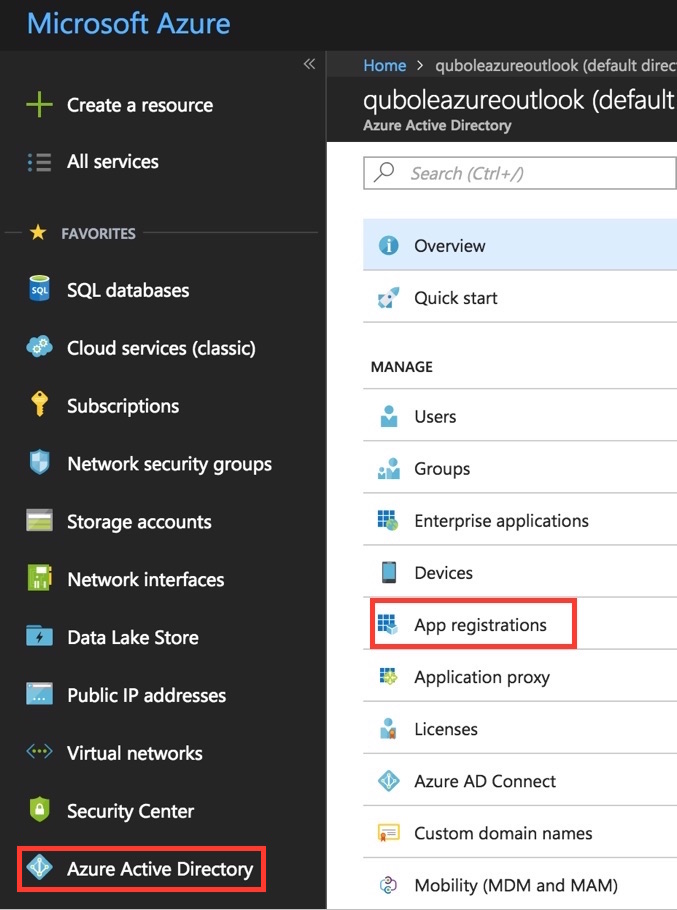Image resolution: width=677 pixels, height=910 pixels.
Task: Click the All services list icon
Action: point(39,162)
